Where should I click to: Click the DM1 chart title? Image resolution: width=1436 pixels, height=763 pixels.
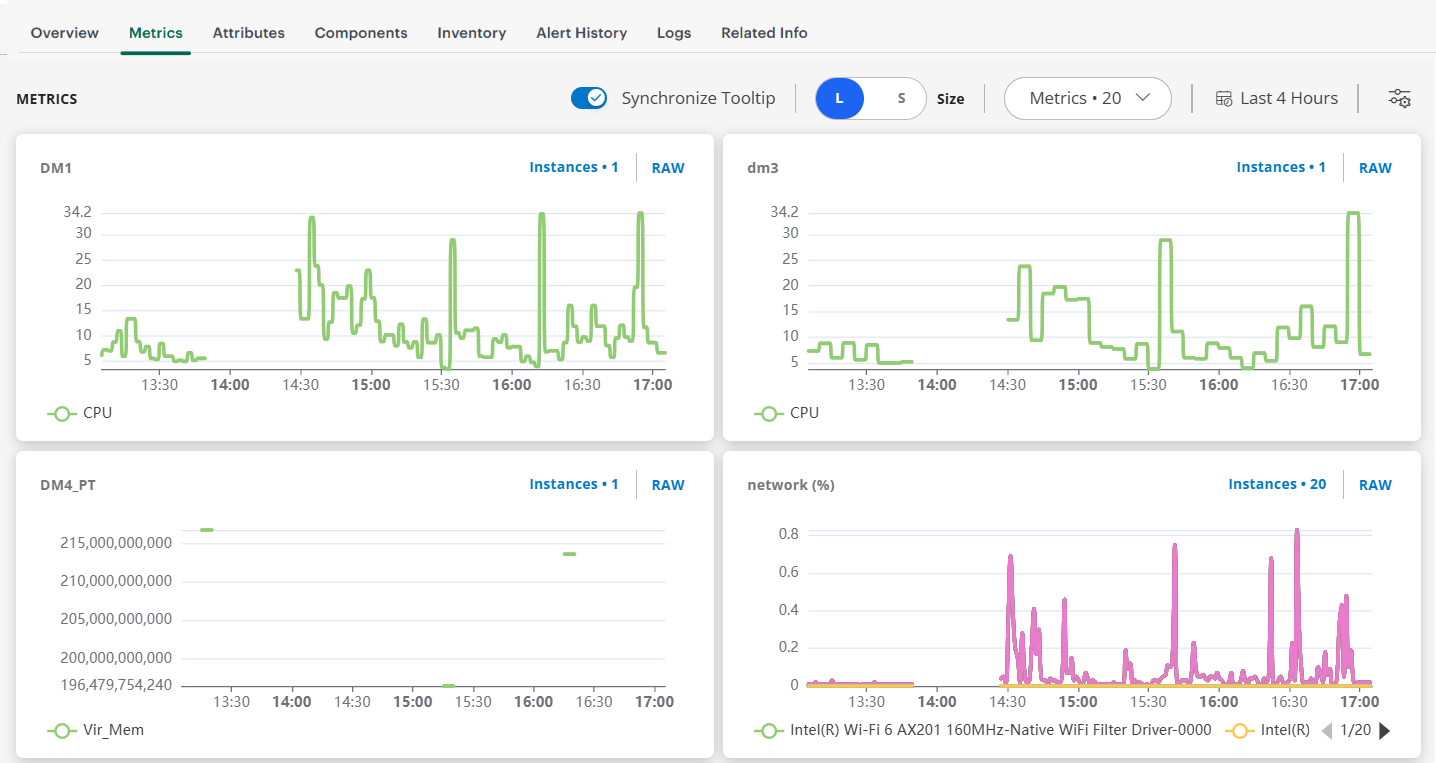coord(56,168)
